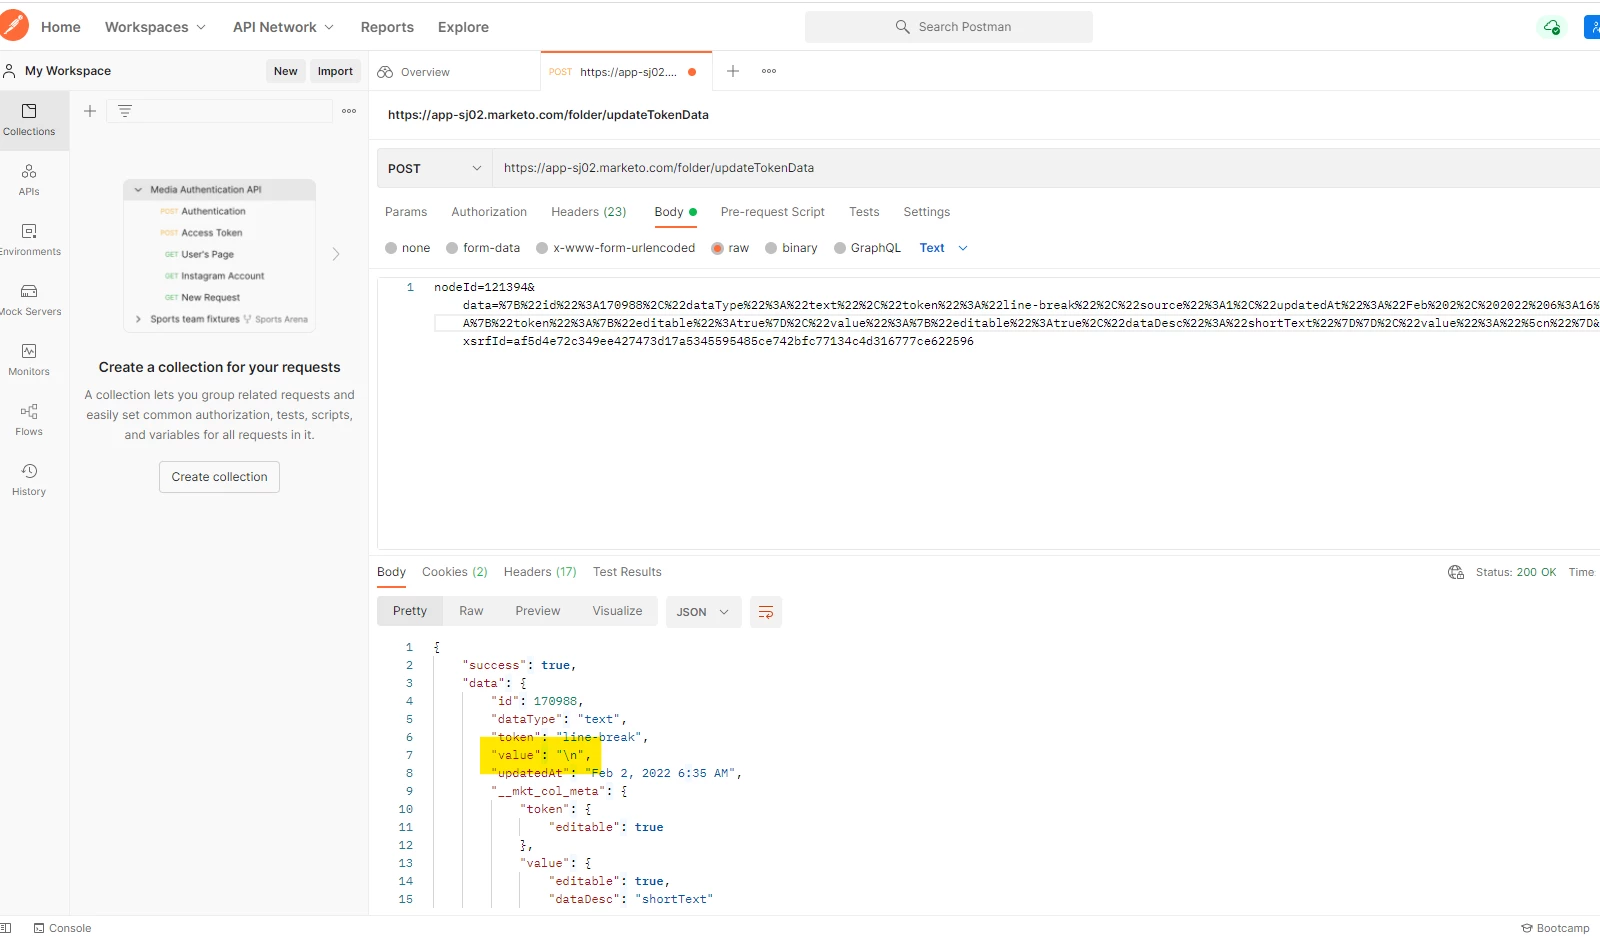Switch to the Tests tab
The image size is (1600, 937).
click(864, 212)
